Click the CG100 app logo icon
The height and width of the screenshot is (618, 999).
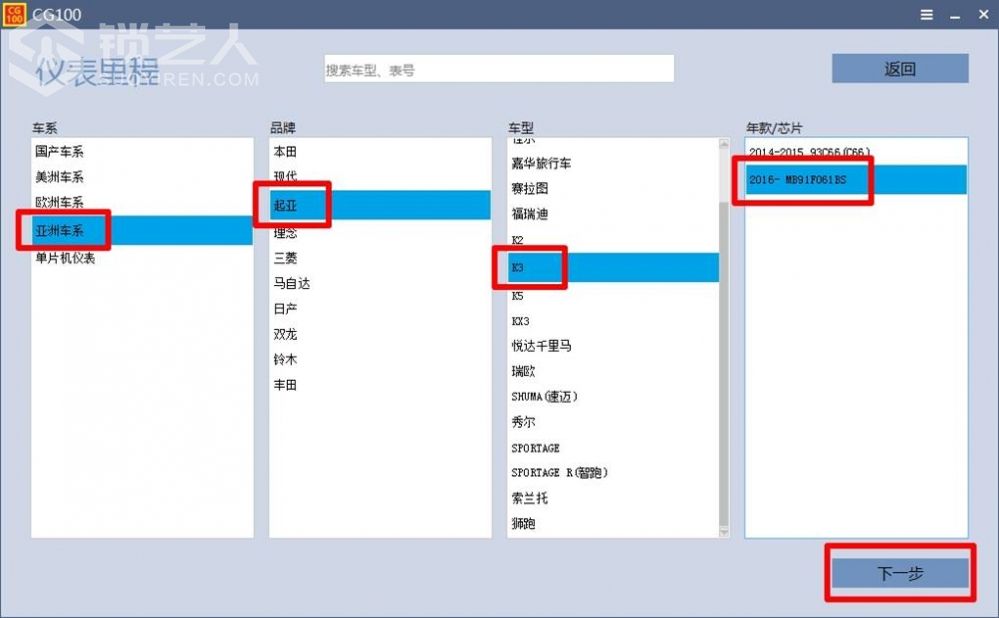[x=13, y=14]
